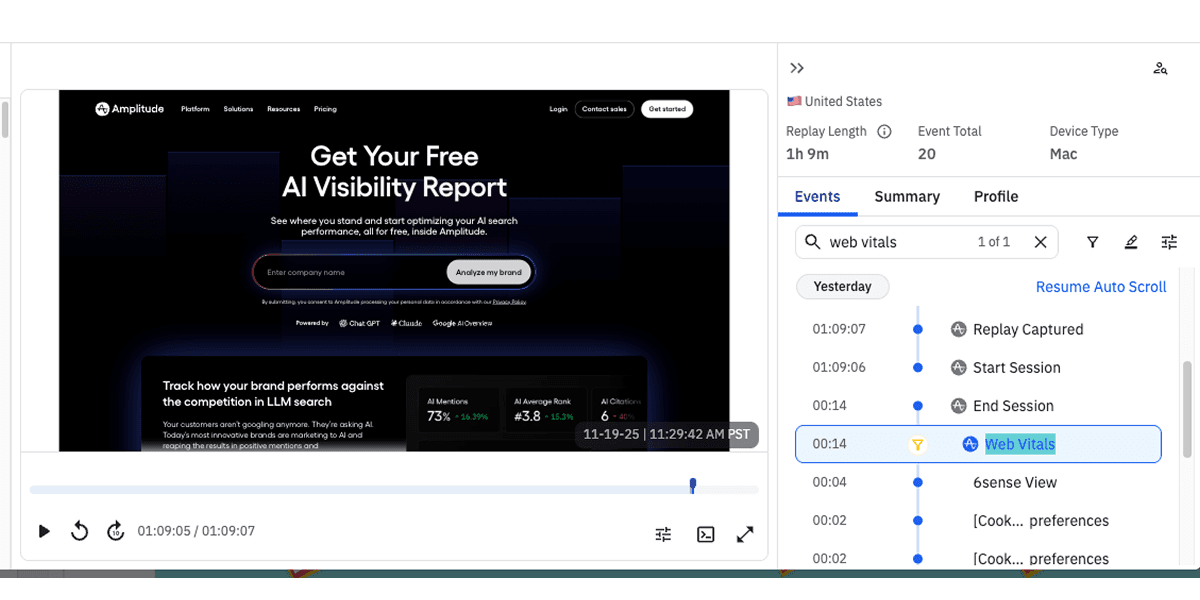Select the annotation highlighter icon
Viewport: 1200px width, 600px height.
coord(1130,242)
